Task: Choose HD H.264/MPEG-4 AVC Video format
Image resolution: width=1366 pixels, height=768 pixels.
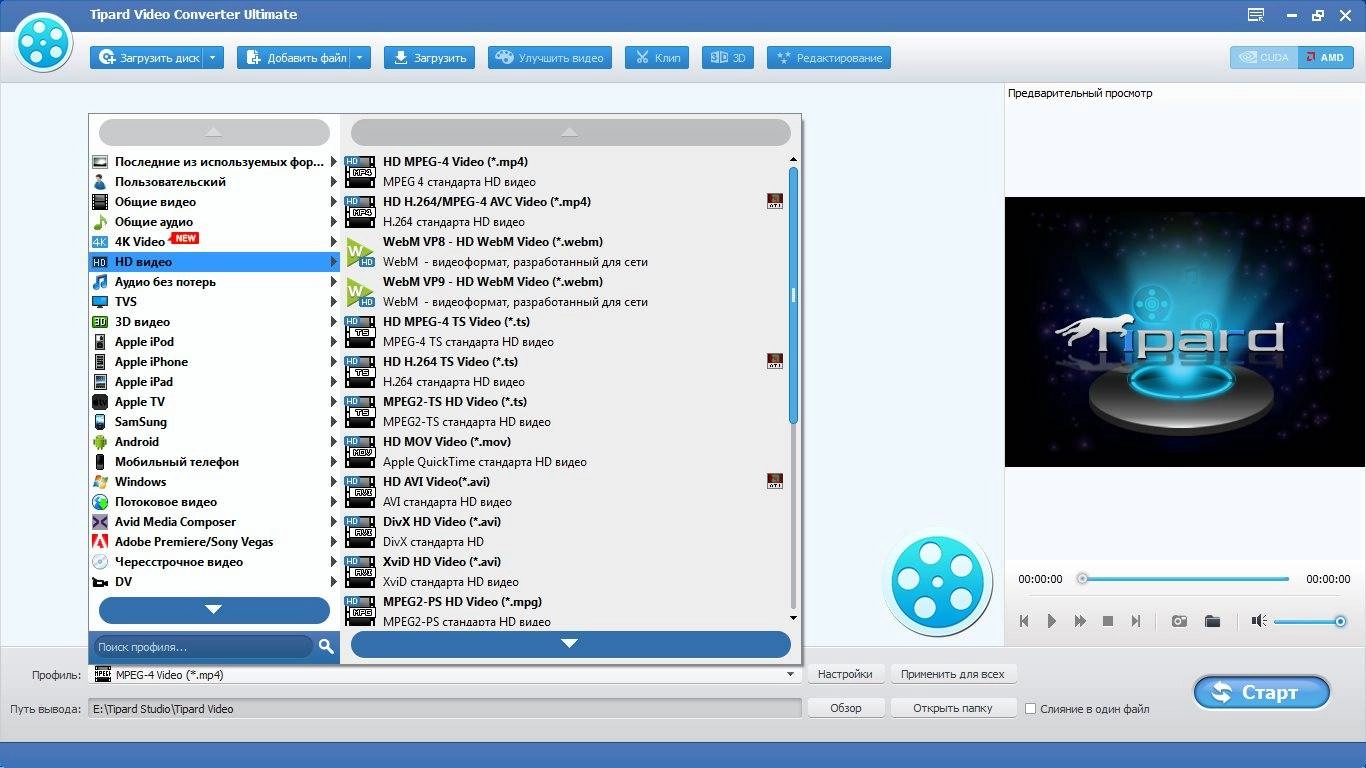Action: pos(565,211)
